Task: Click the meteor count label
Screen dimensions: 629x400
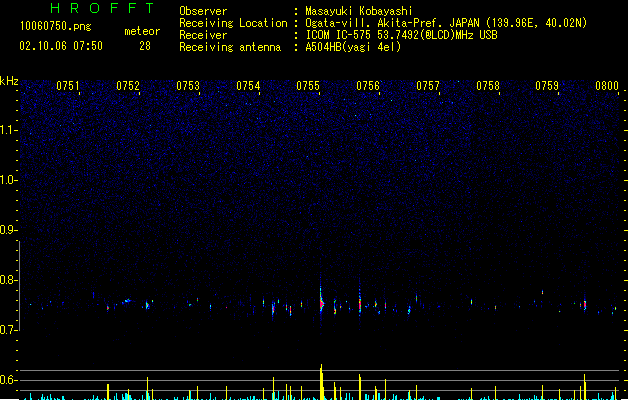Action: (x=142, y=31)
